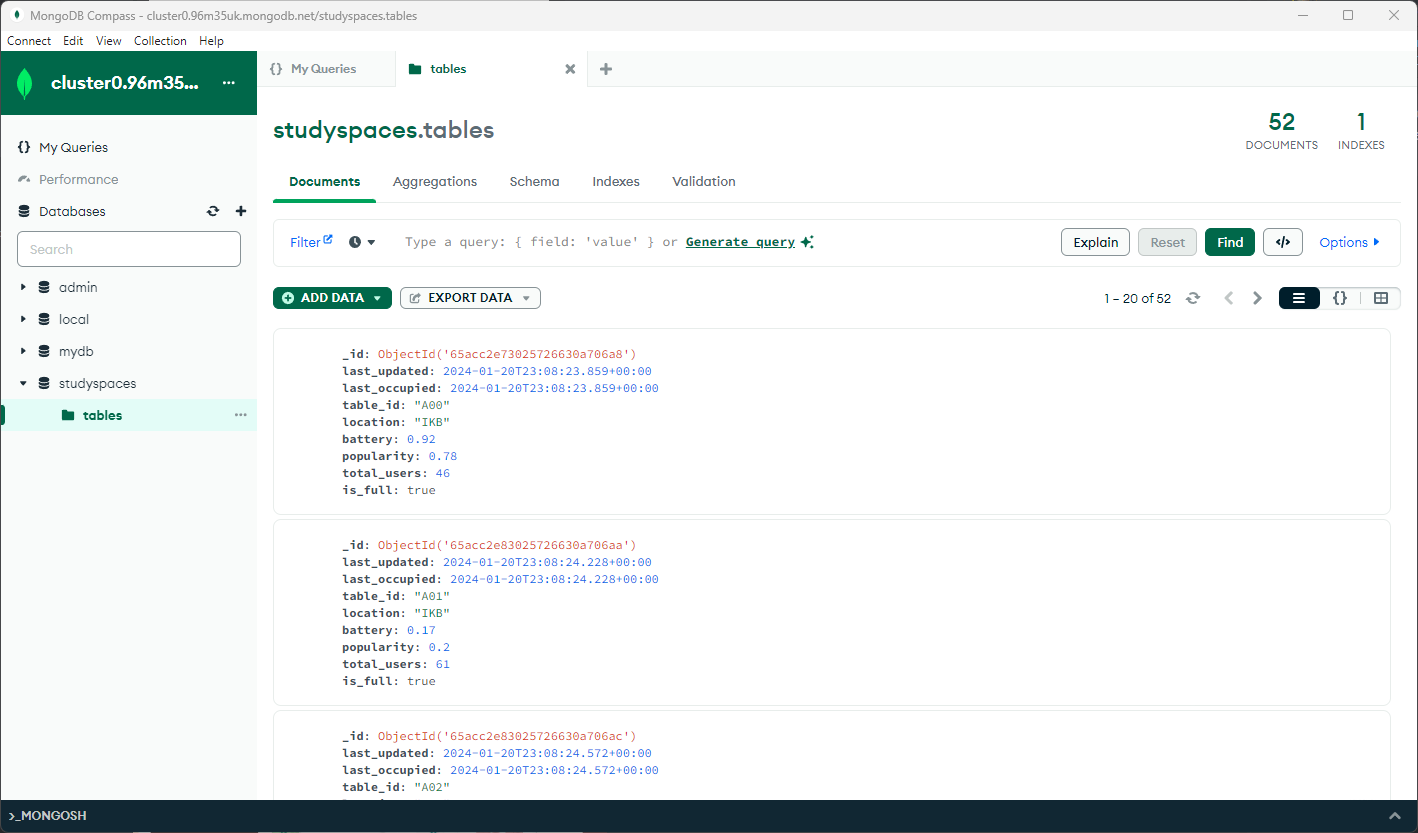Open the ADD DATA dropdown
1418x833 pixels.
pos(332,298)
